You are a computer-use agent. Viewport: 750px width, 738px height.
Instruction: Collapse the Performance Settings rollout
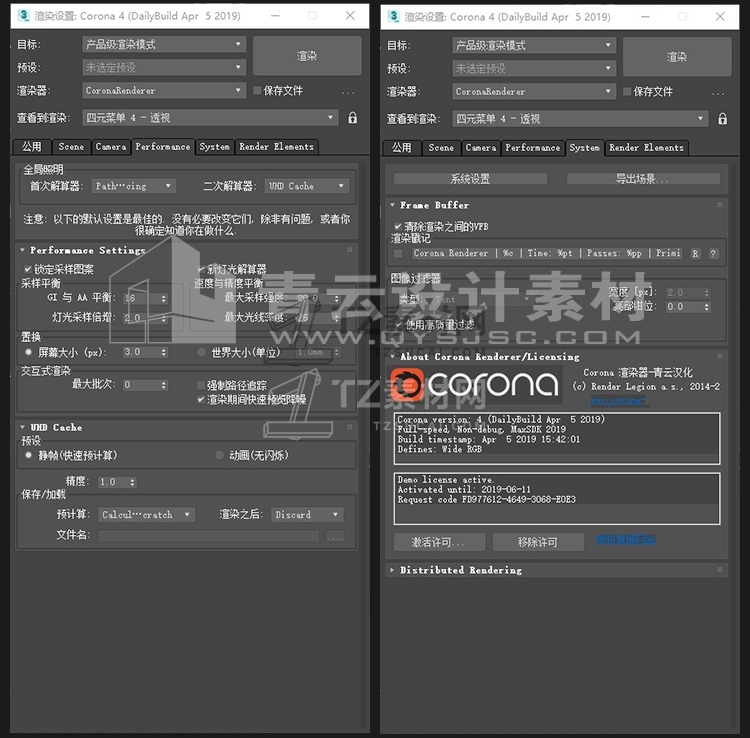[x=22, y=250]
